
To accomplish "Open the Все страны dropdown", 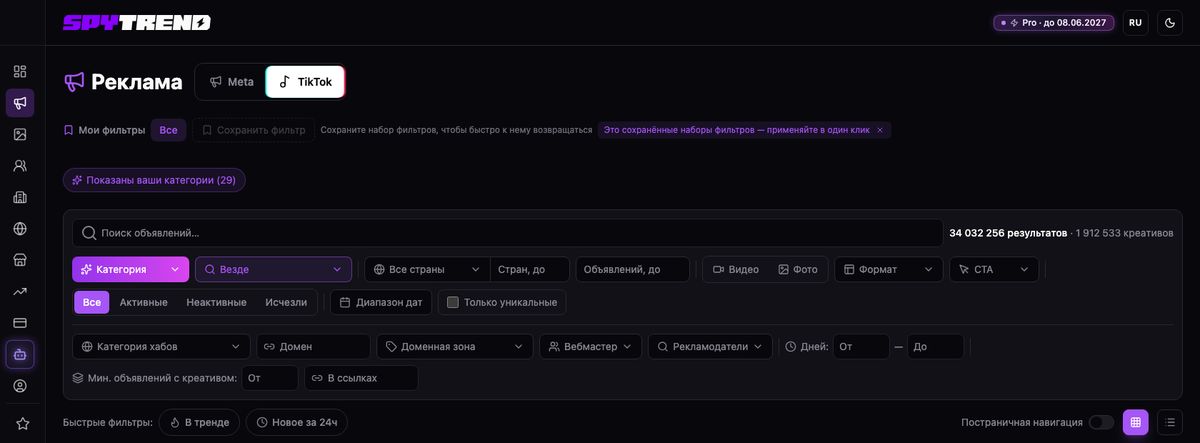I will pyautogui.click(x=427, y=269).
